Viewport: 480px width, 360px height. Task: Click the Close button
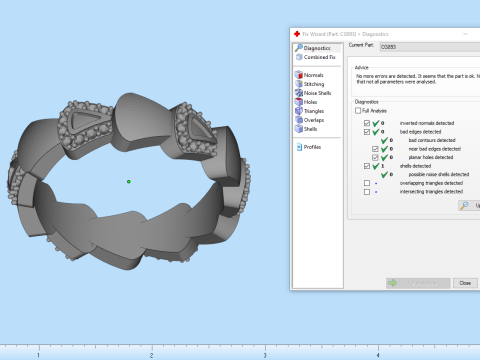point(465,283)
